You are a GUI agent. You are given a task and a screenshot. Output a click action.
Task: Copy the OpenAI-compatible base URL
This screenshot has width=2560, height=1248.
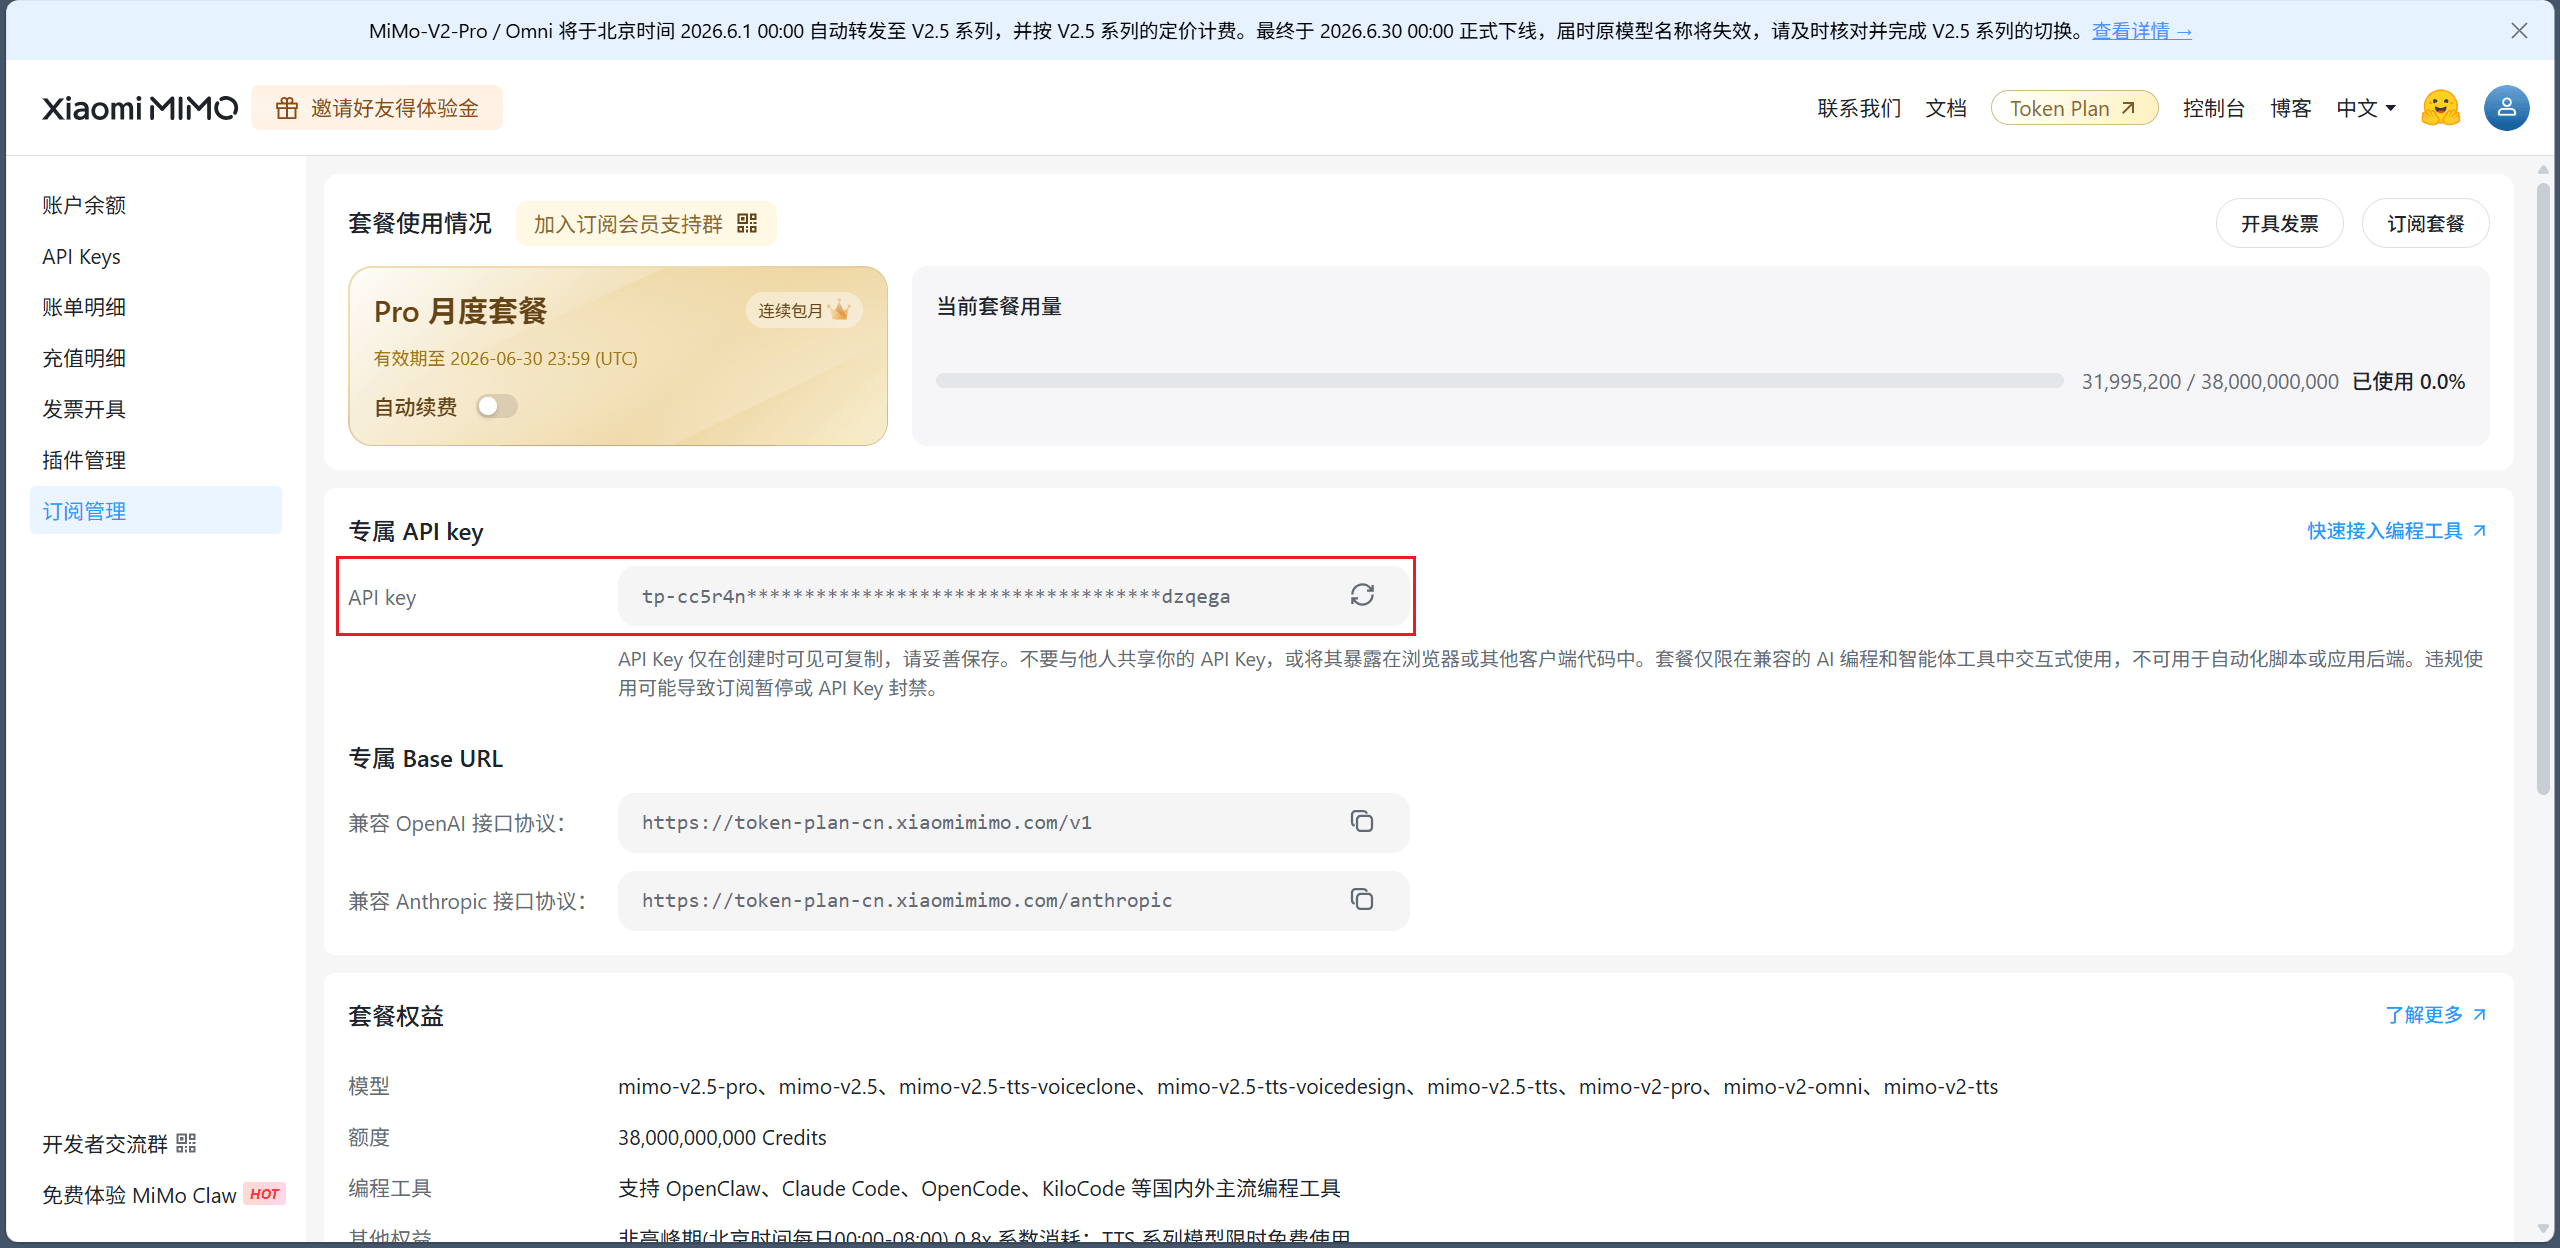[1362, 822]
